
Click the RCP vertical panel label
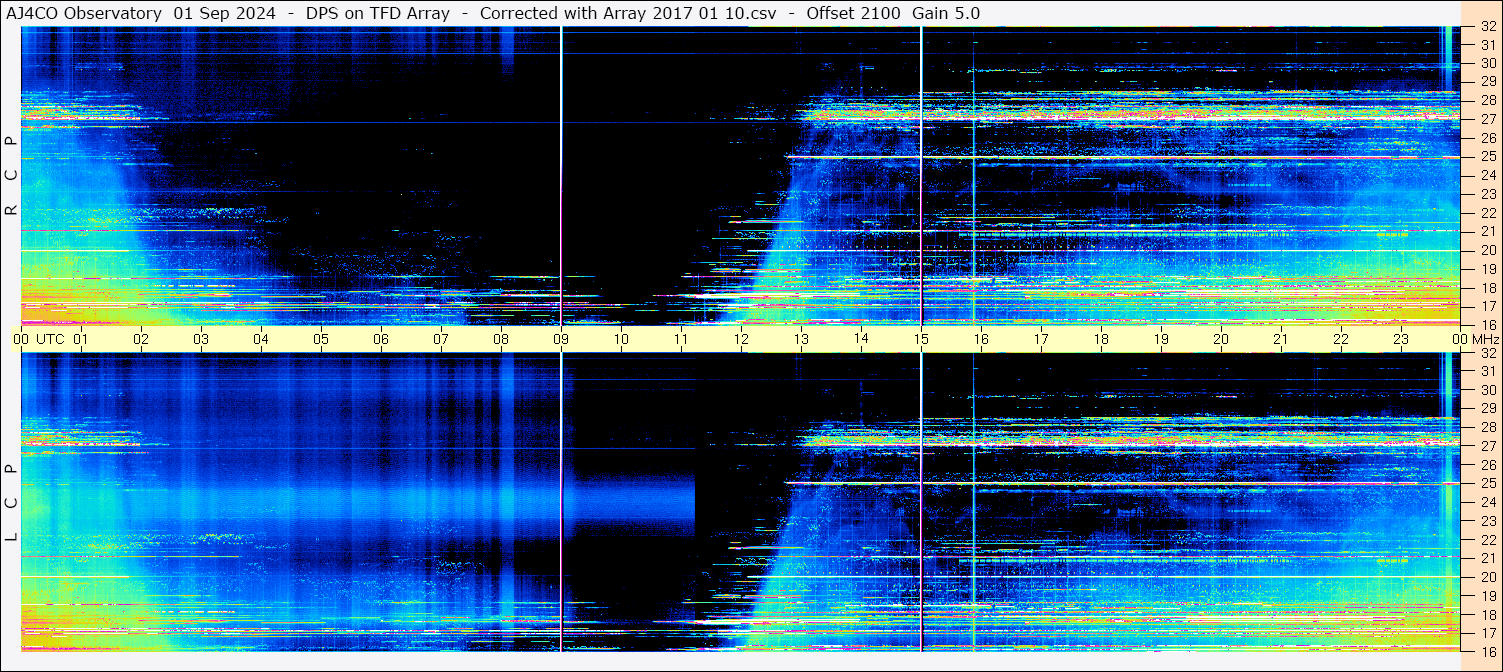11,176
